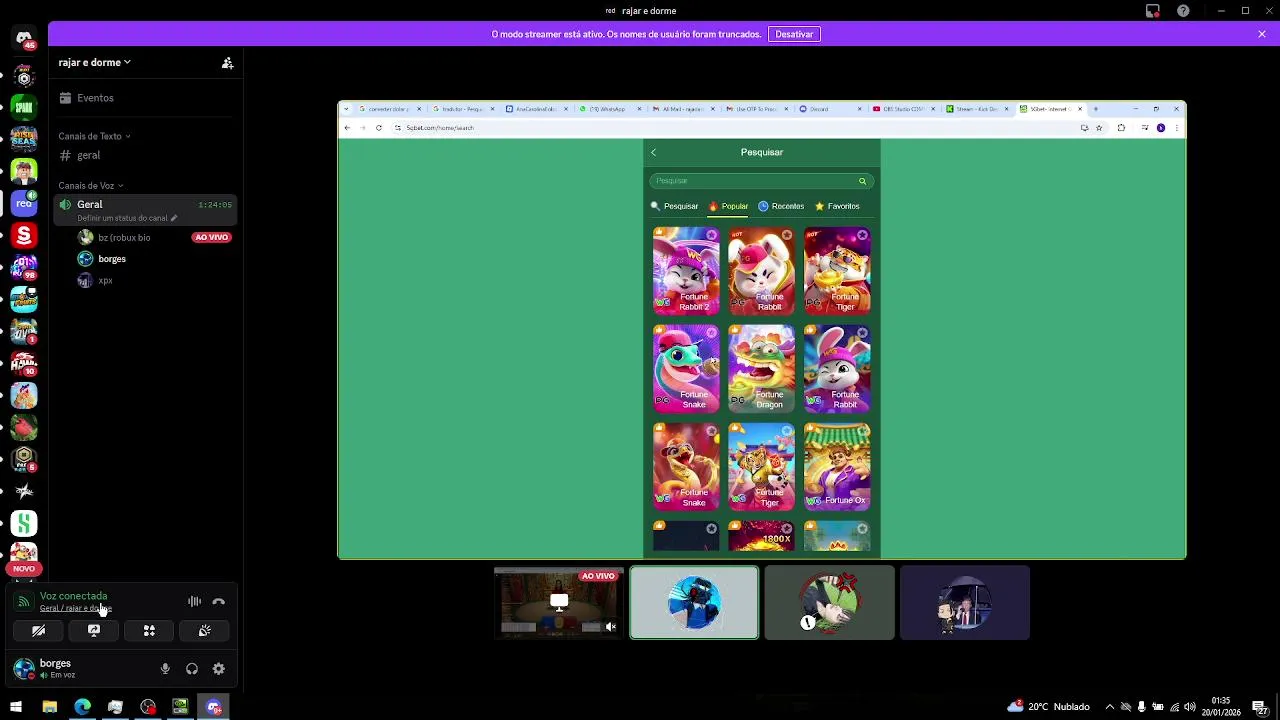Share your screen icon button
Viewport: 1280px width, 720px height.
coord(94,631)
